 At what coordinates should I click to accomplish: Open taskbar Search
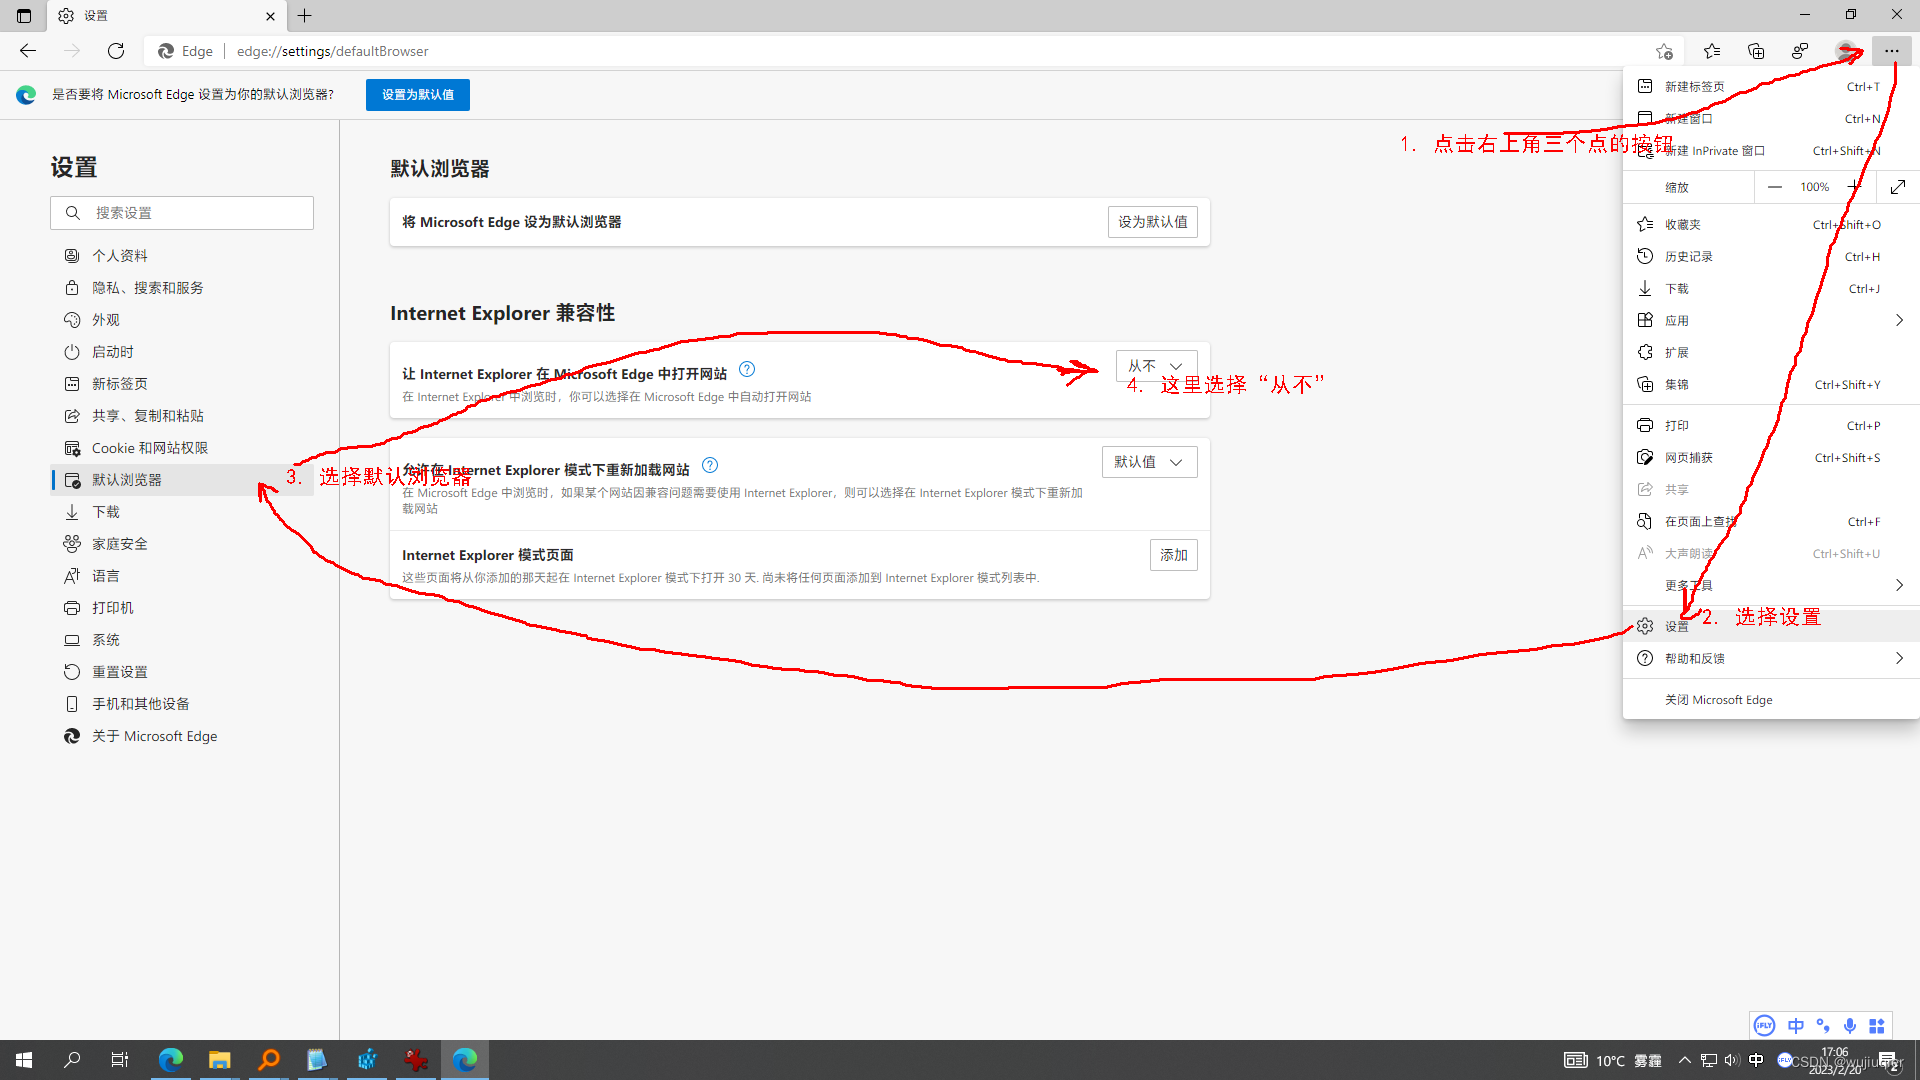tap(72, 1060)
